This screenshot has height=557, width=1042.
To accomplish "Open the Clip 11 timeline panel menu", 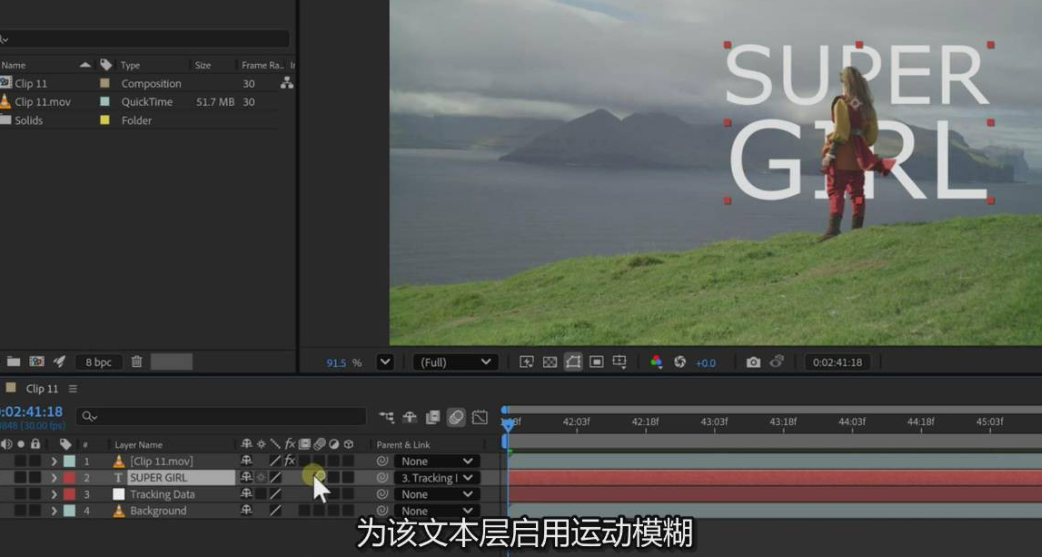I will click(73, 388).
